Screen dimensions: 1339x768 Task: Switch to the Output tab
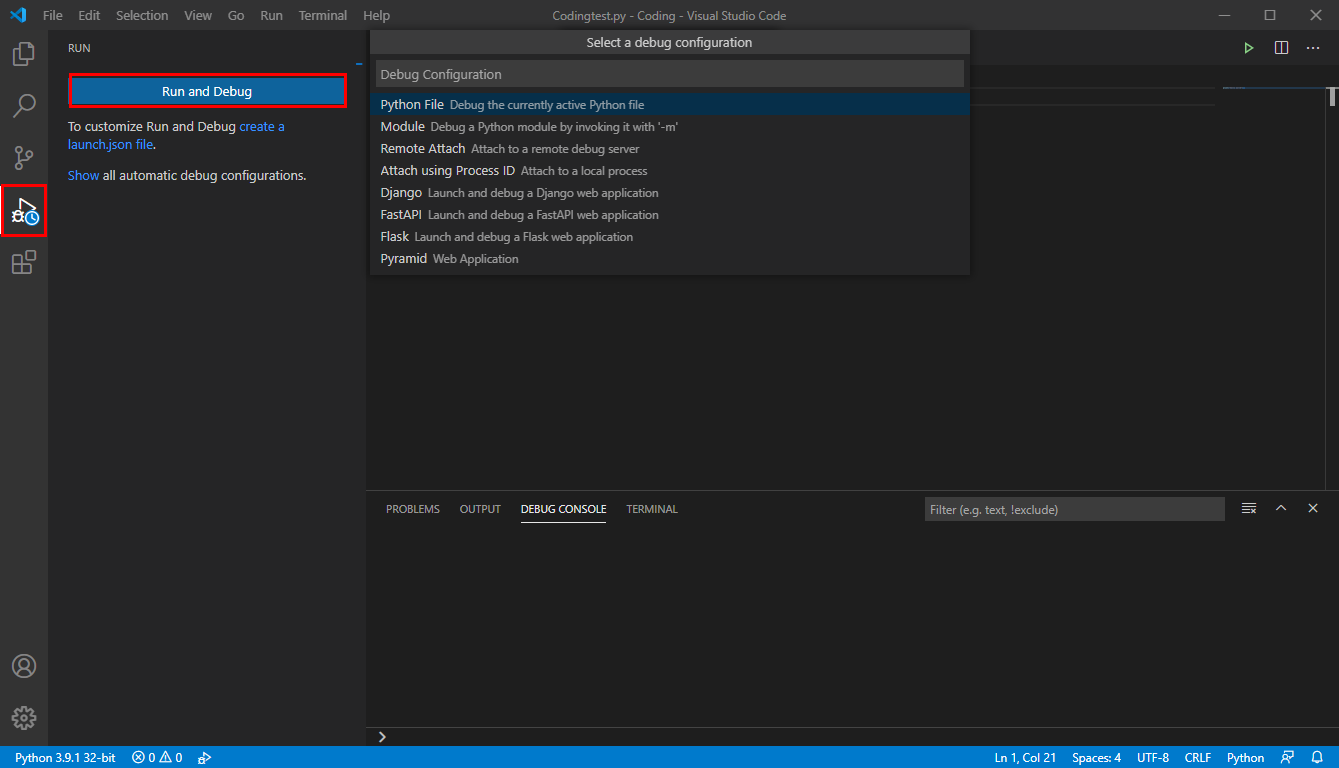480,509
